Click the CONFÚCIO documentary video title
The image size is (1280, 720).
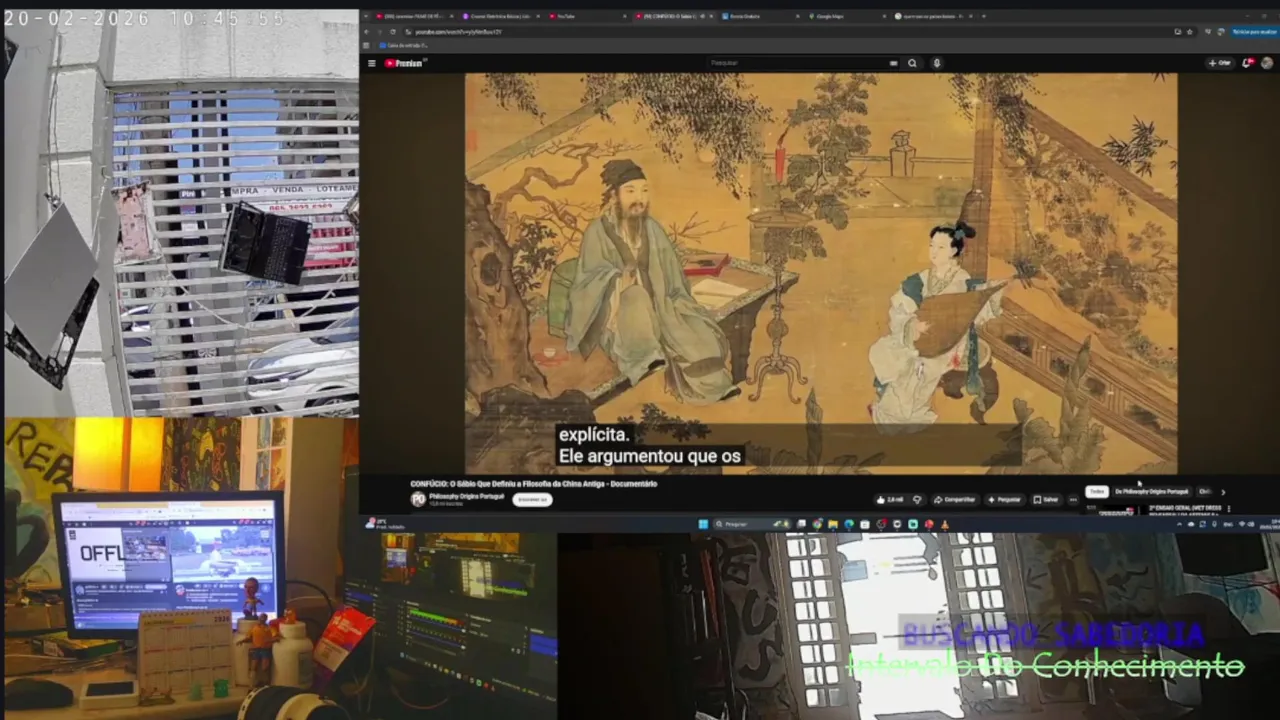tap(534, 484)
